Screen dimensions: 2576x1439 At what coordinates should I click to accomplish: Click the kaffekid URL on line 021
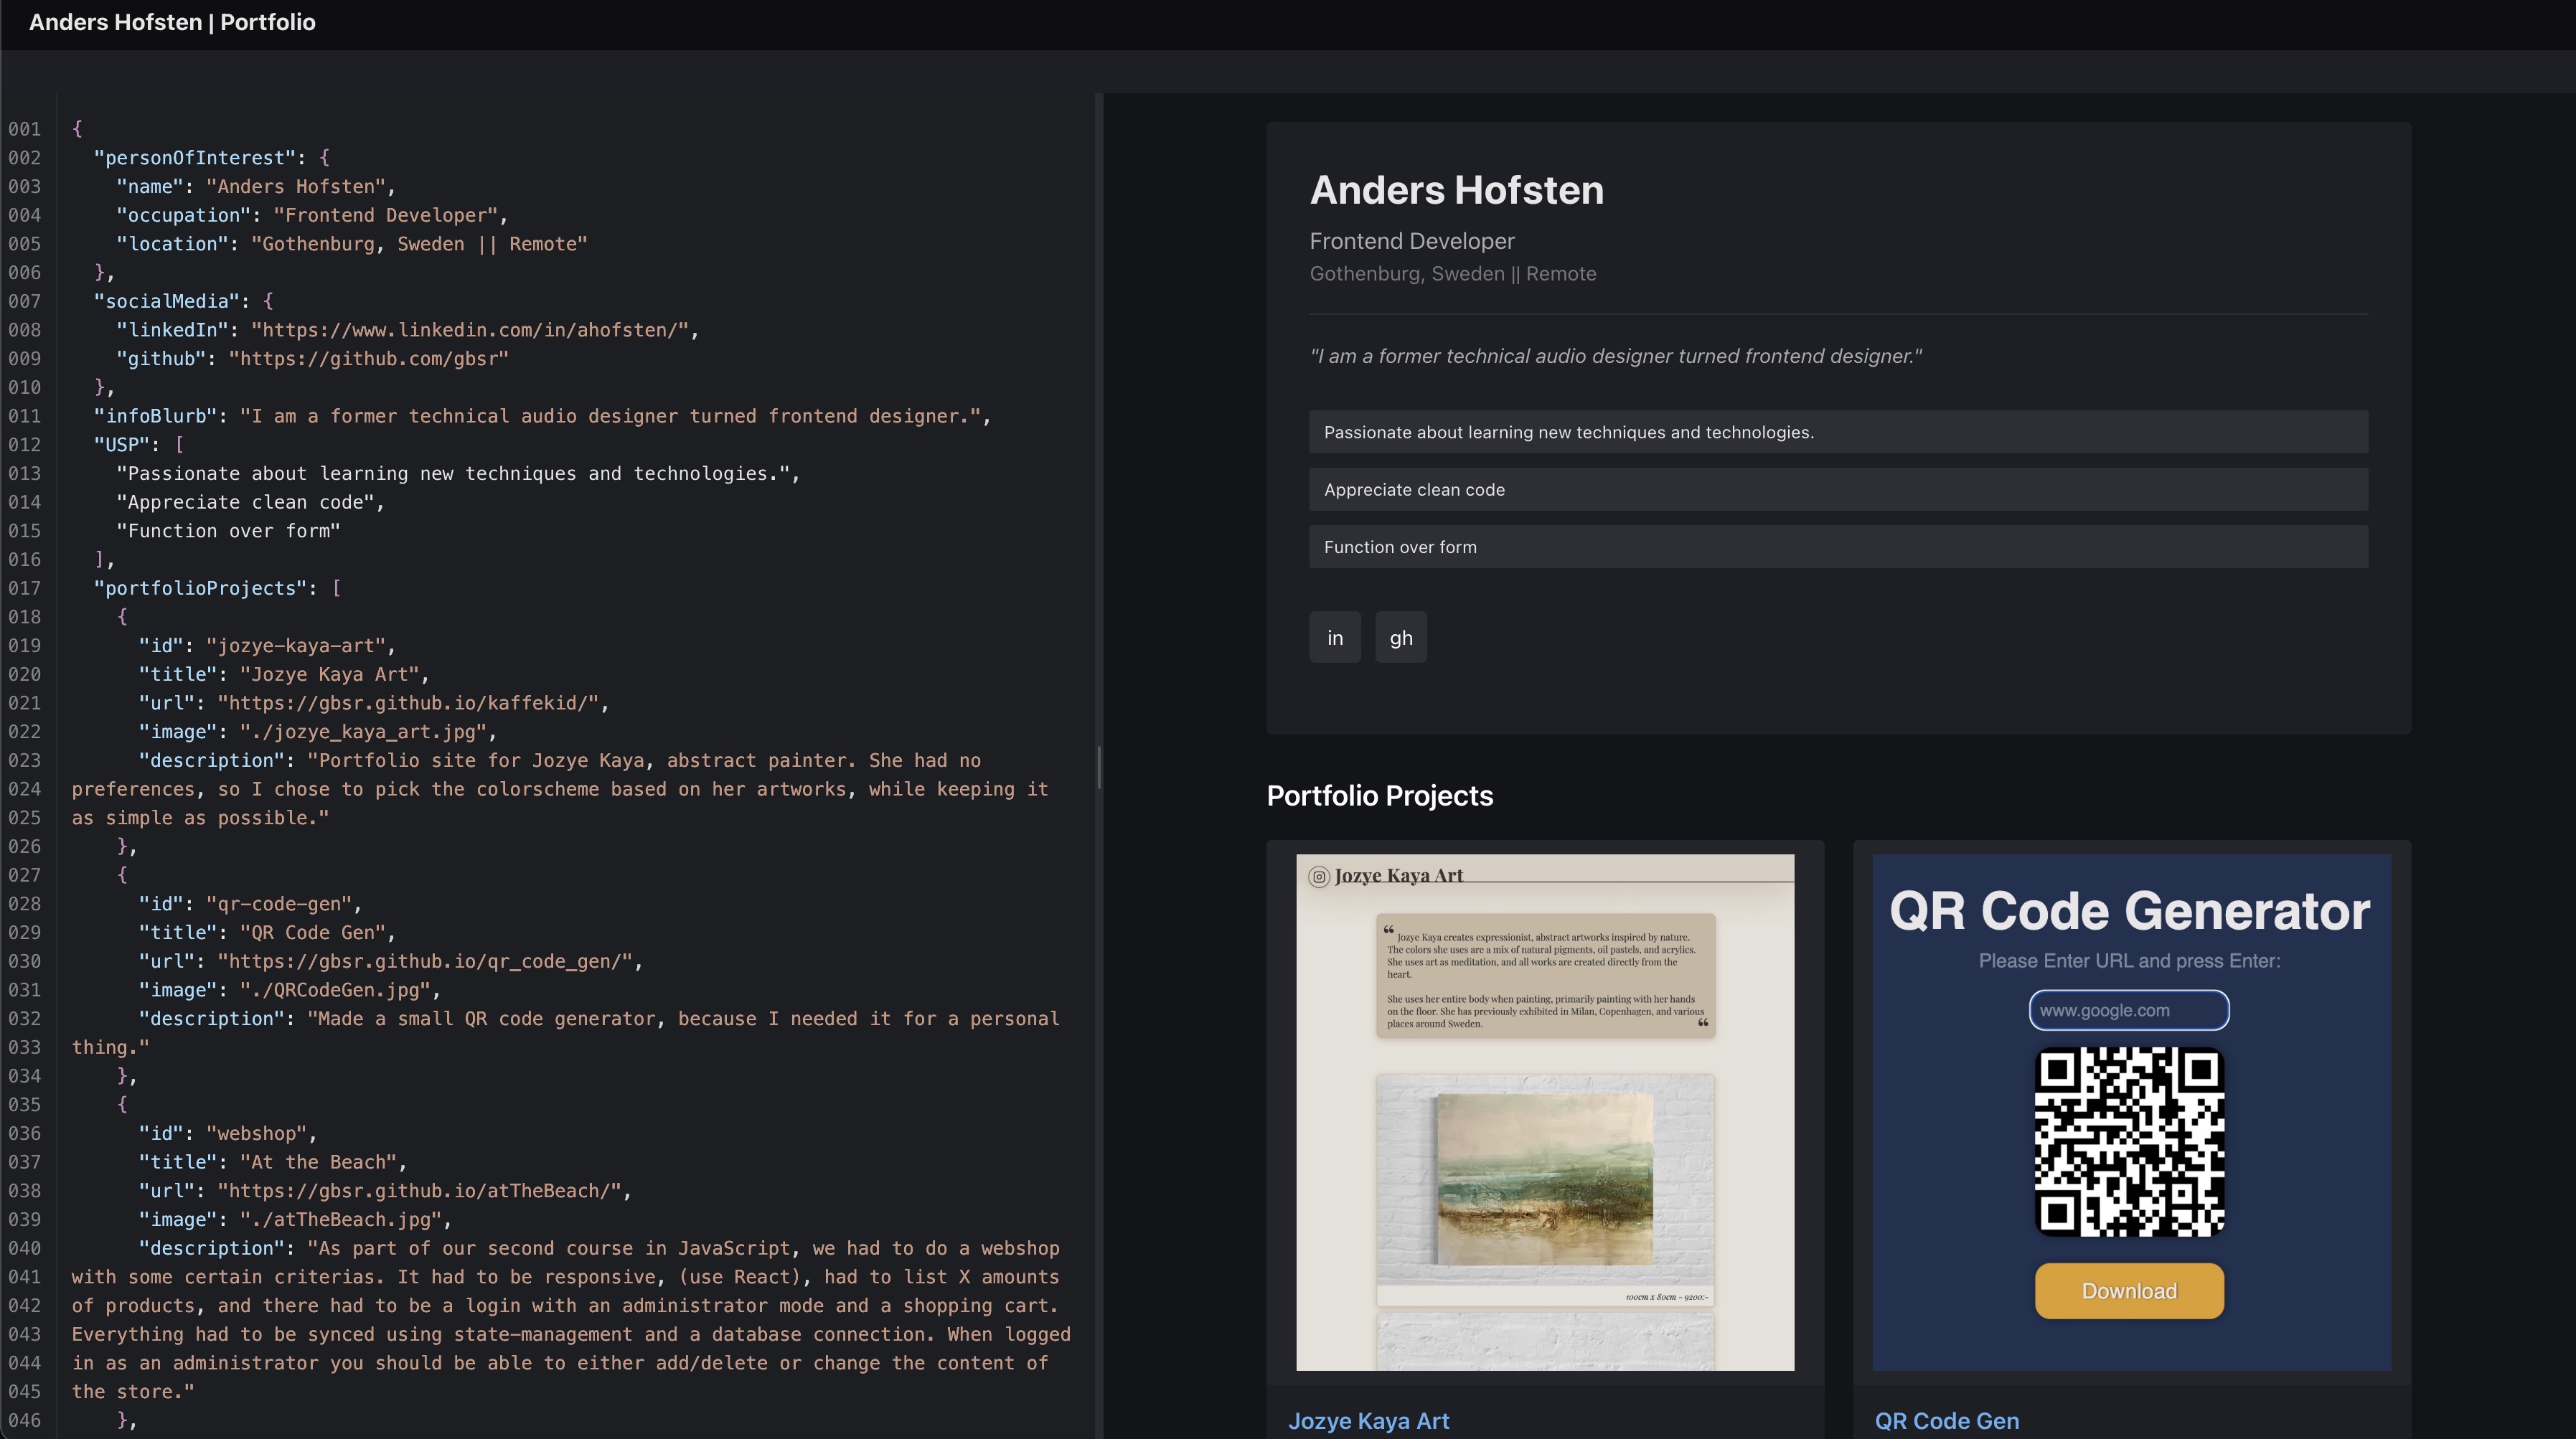pyautogui.click(x=408, y=703)
